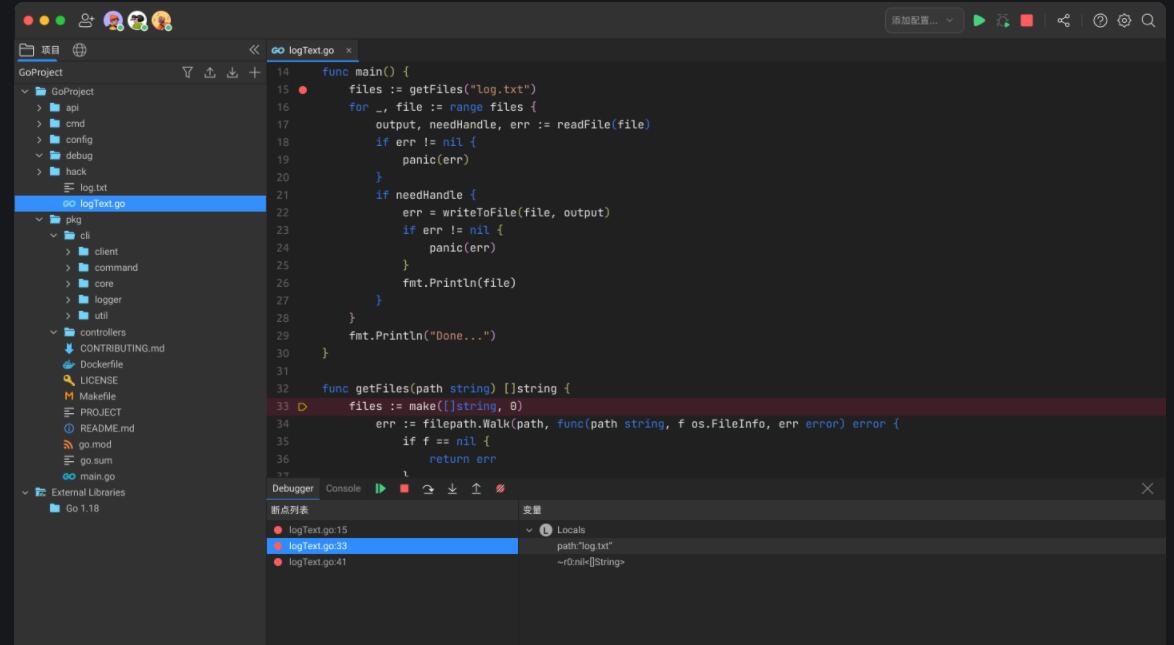Click the Step Out debugger icon
Screen dimensions: 1174x645
[476, 489]
